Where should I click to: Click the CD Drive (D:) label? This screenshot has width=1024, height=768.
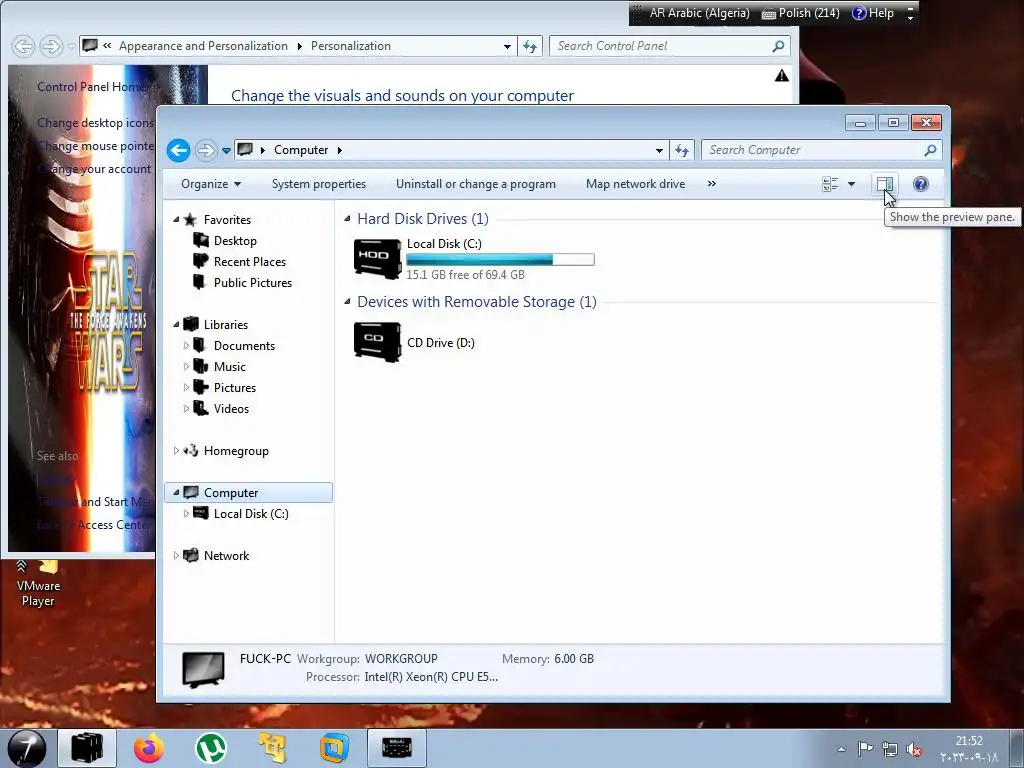point(441,343)
